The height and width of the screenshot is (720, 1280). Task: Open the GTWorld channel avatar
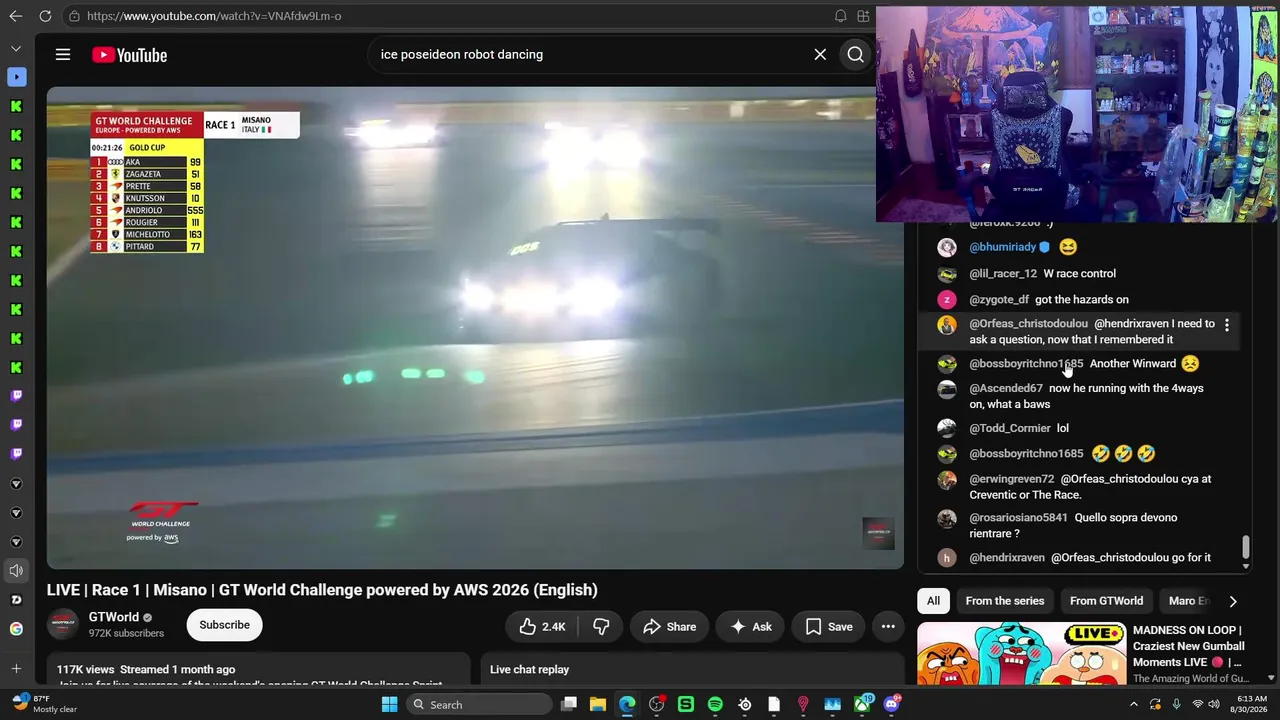pyautogui.click(x=63, y=625)
